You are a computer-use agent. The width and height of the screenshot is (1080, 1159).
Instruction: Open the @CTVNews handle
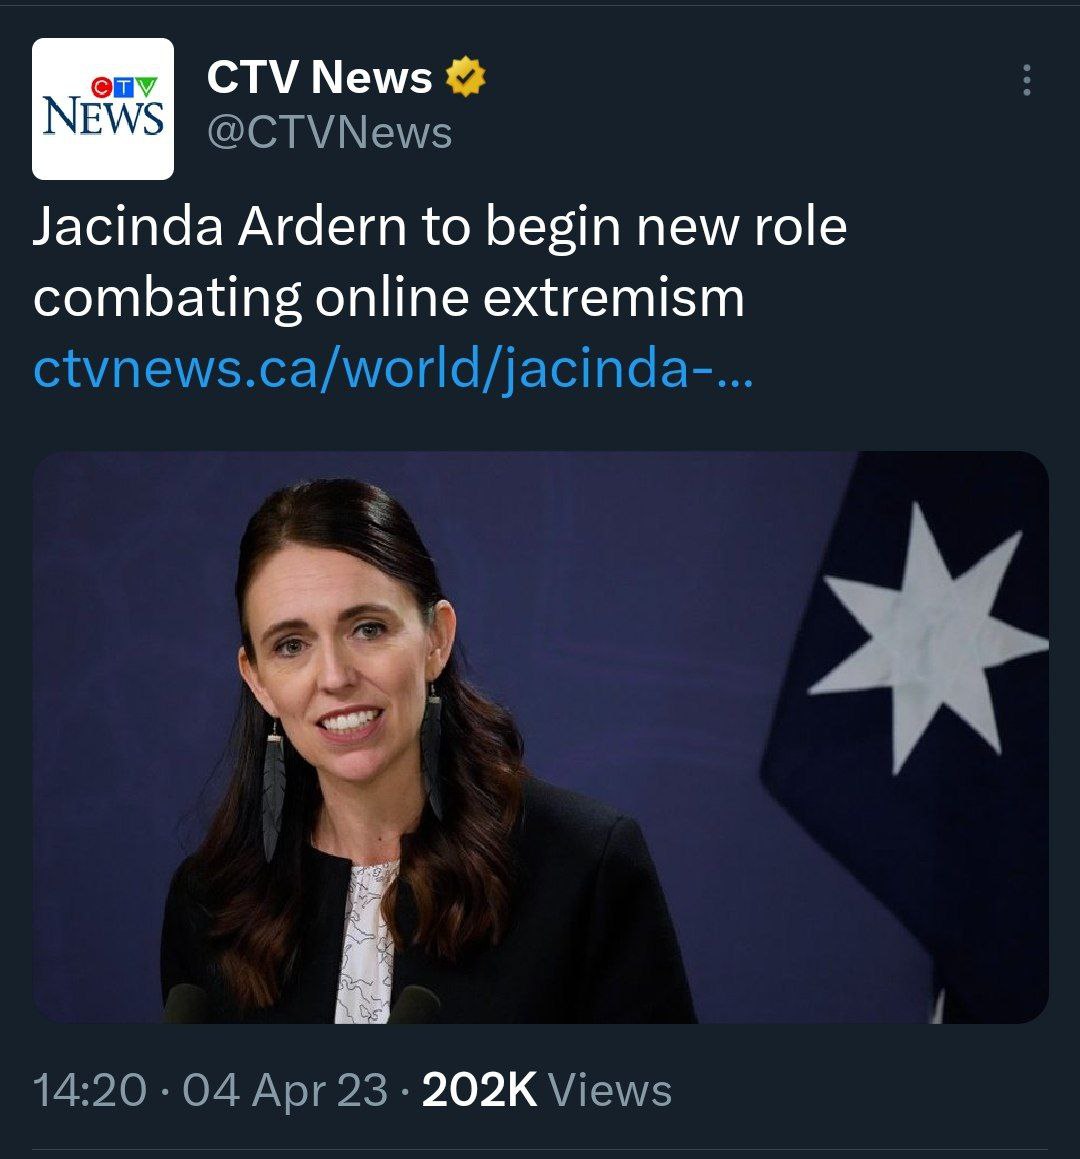330,133
